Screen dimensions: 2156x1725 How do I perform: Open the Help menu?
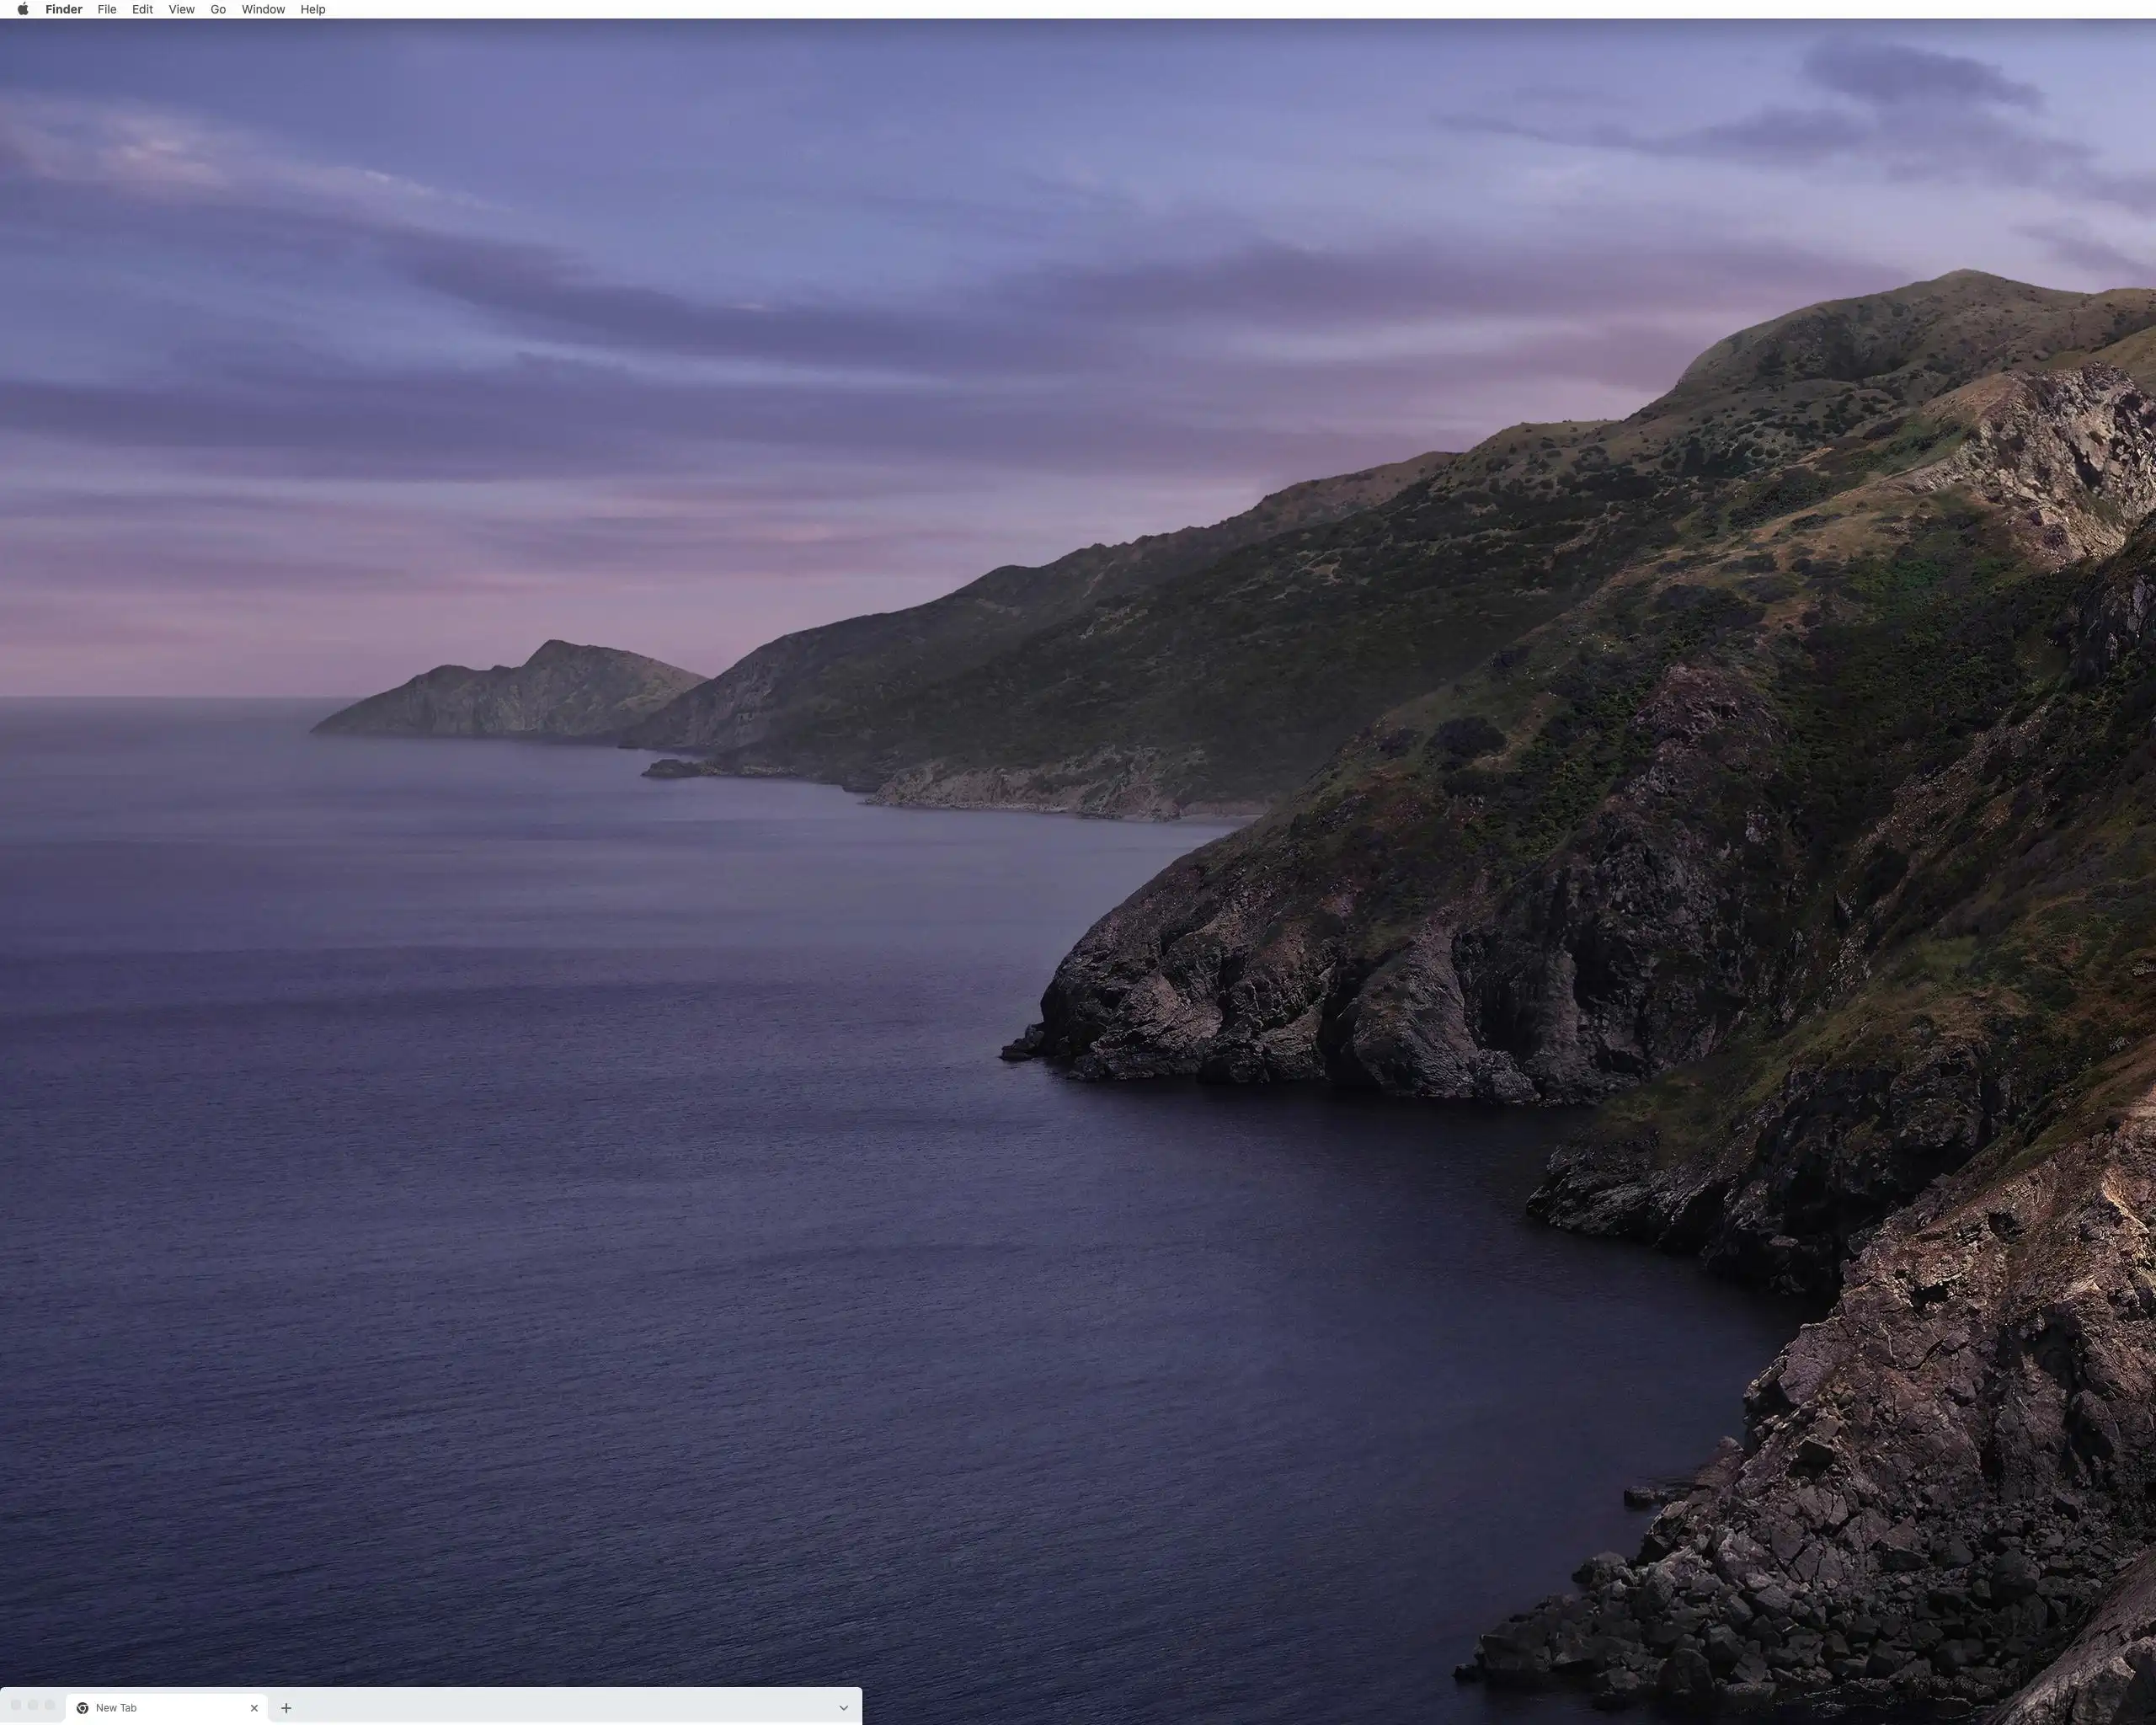[313, 9]
